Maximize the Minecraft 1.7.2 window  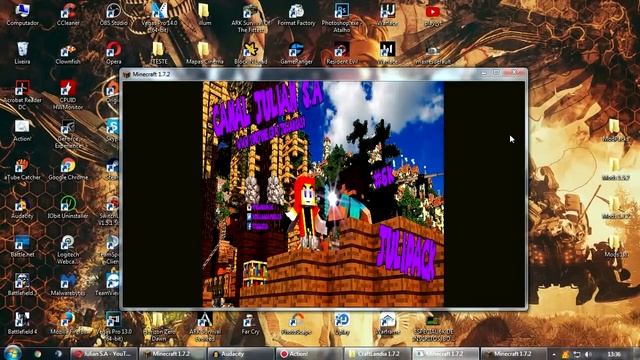pos(496,72)
